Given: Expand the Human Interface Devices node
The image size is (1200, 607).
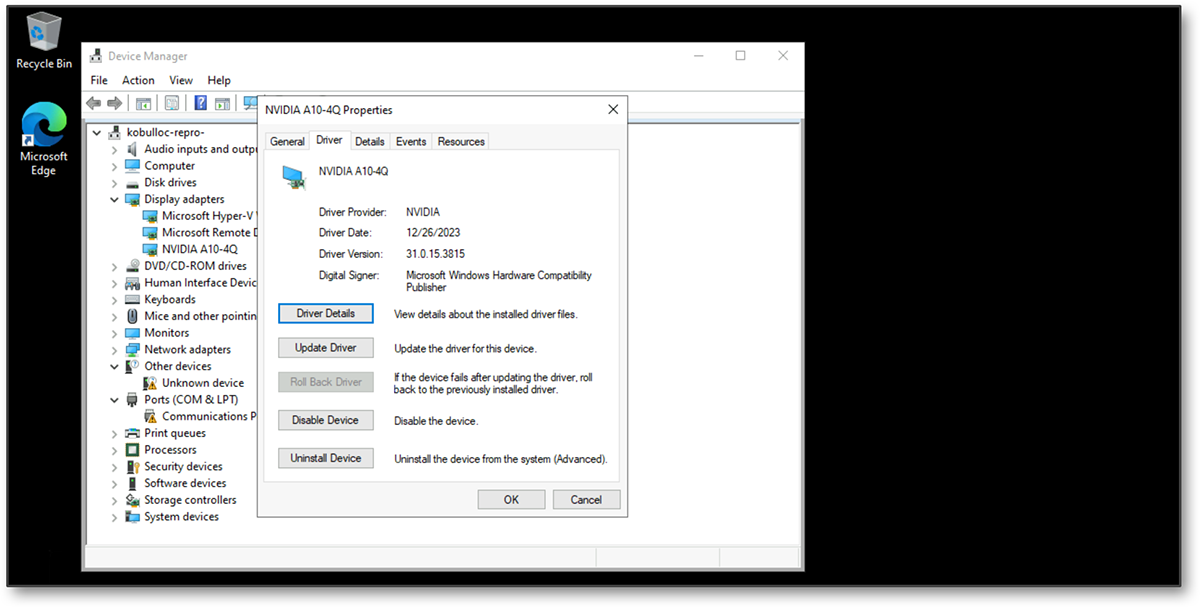Looking at the screenshot, I should coord(115,283).
